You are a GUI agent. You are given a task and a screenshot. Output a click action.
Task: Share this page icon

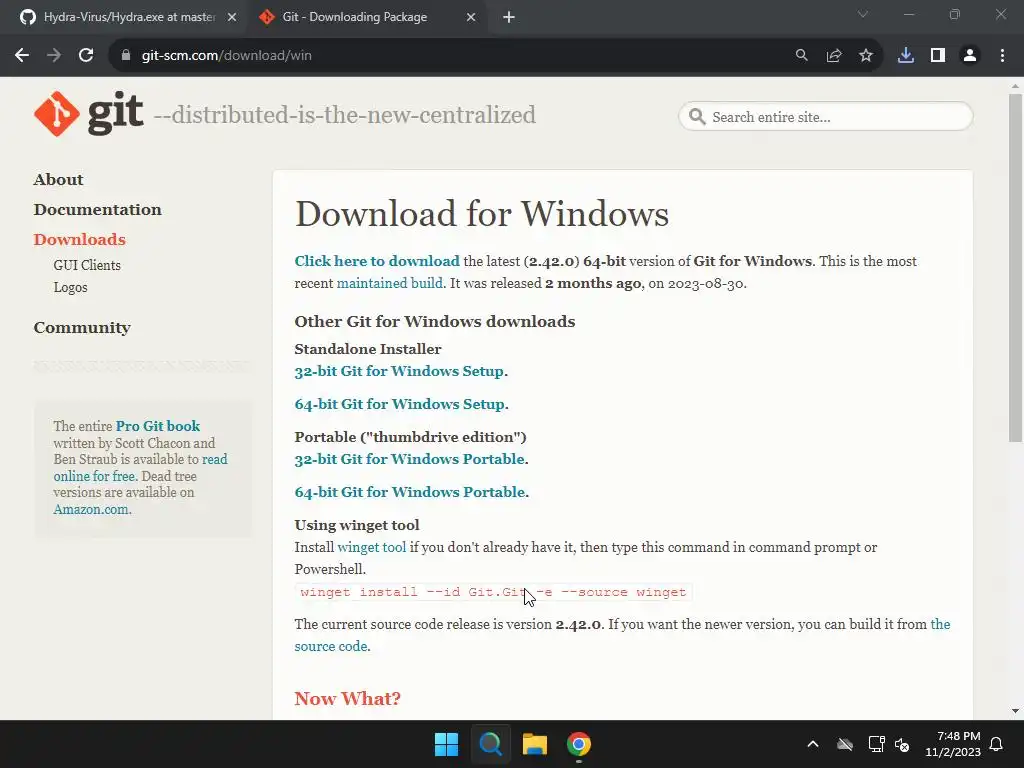pos(834,56)
